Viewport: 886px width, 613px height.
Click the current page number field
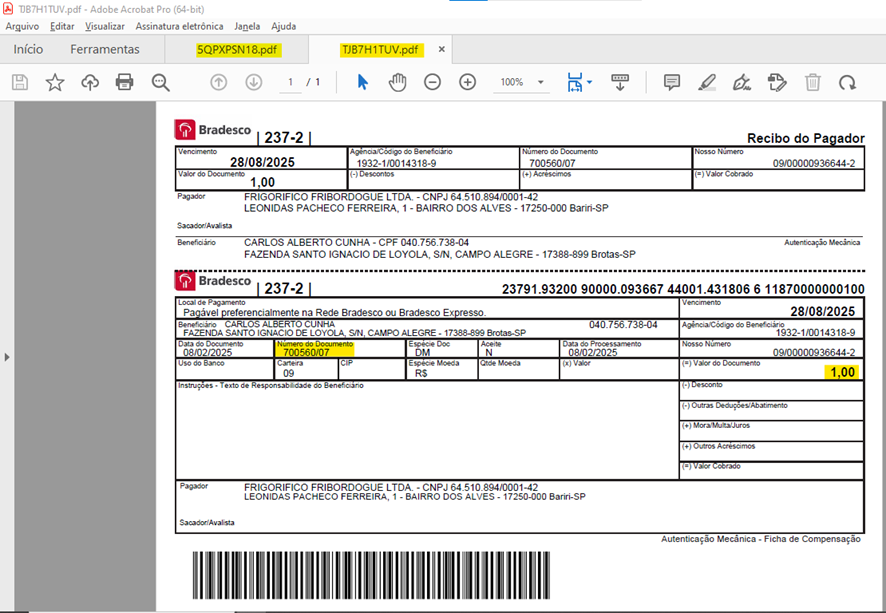290,82
